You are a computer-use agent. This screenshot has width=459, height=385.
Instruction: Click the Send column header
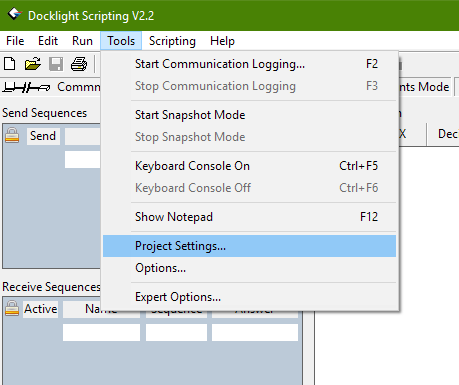tap(43, 136)
